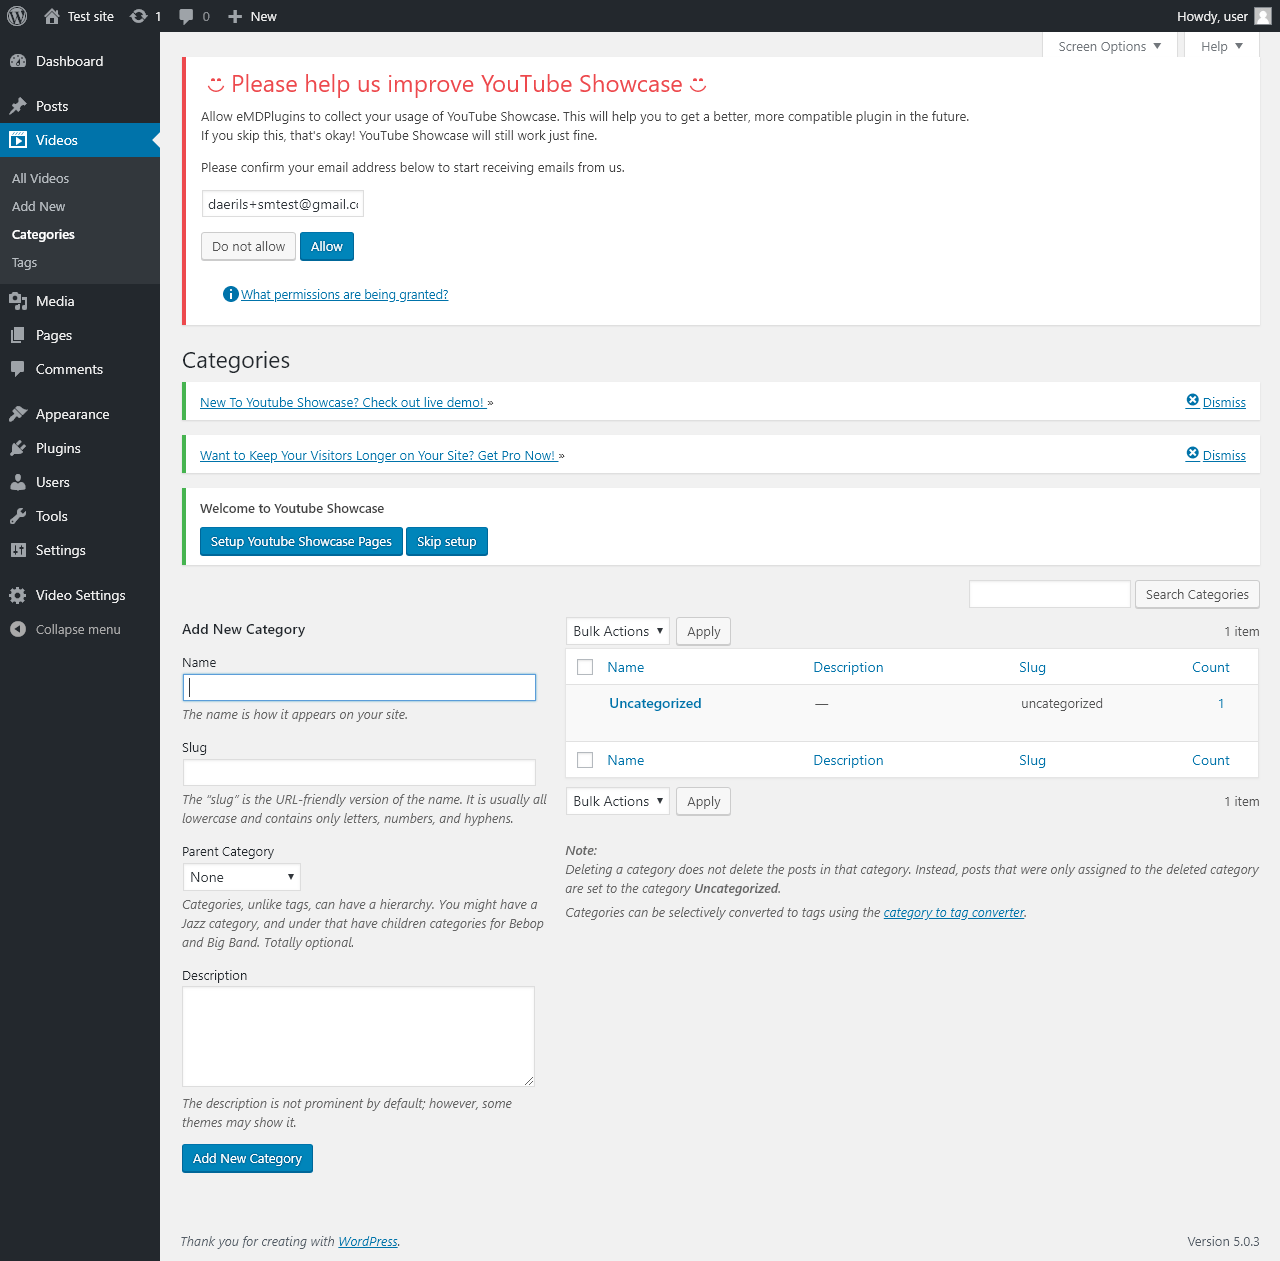Click the Do not allow button
The width and height of the screenshot is (1280, 1261).
point(249,247)
